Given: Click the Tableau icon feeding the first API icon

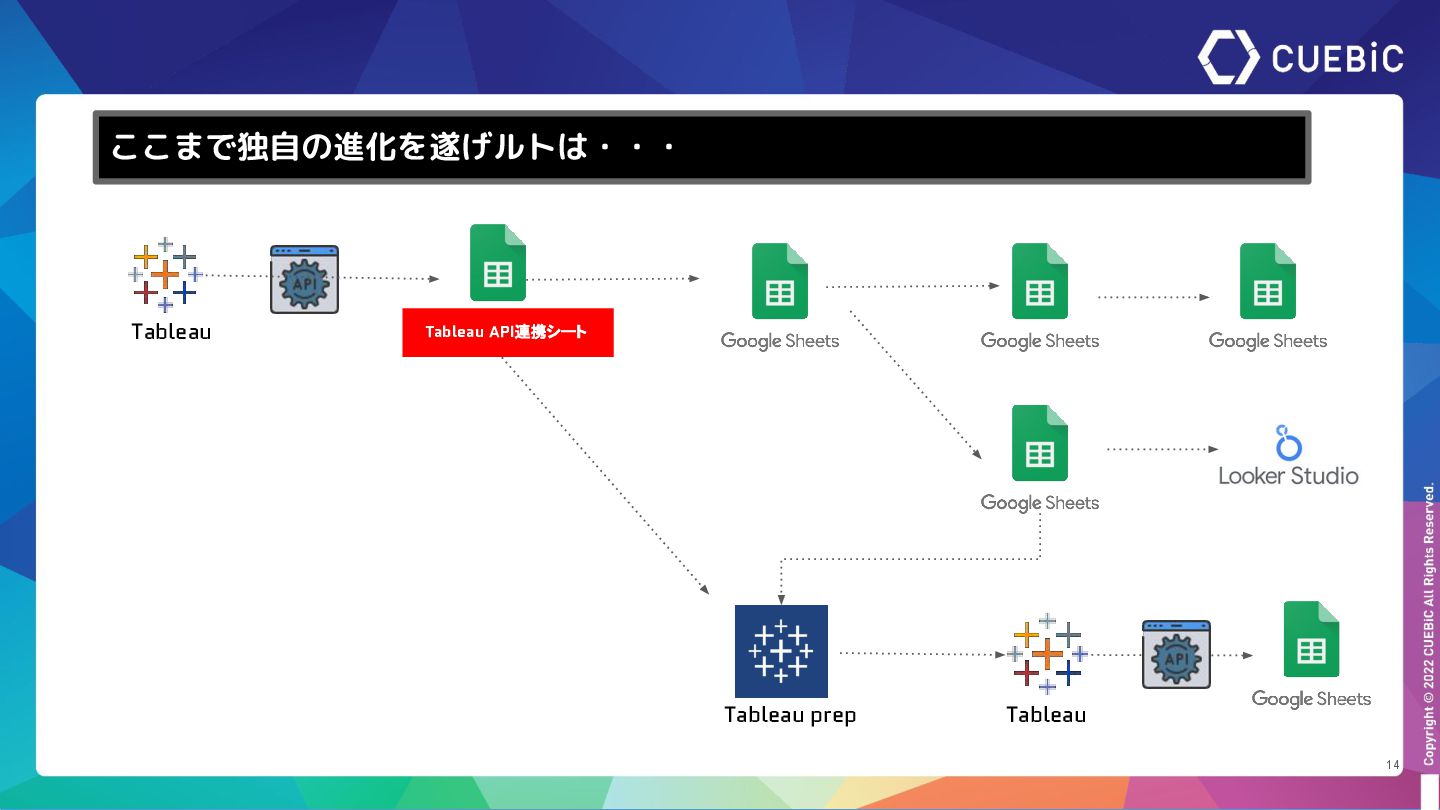Looking at the screenshot, I should click(x=166, y=275).
